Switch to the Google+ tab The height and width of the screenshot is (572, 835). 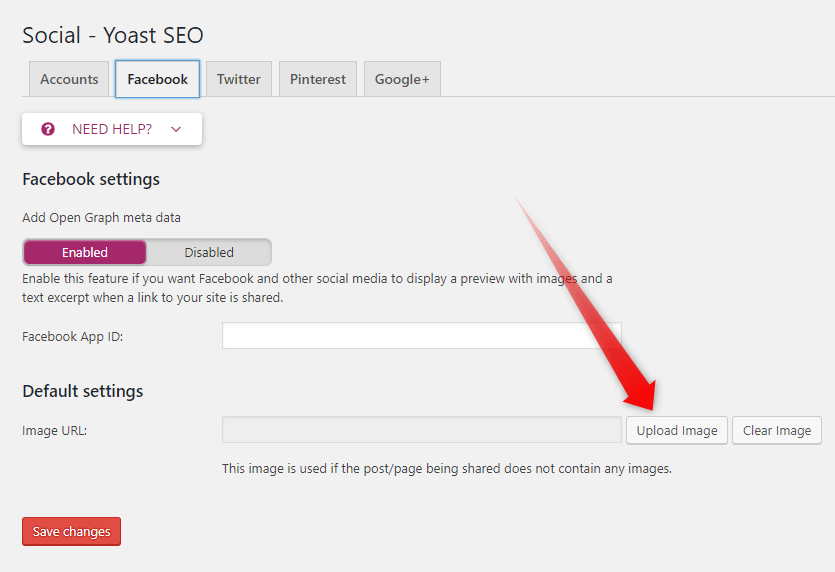pyautogui.click(x=402, y=79)
